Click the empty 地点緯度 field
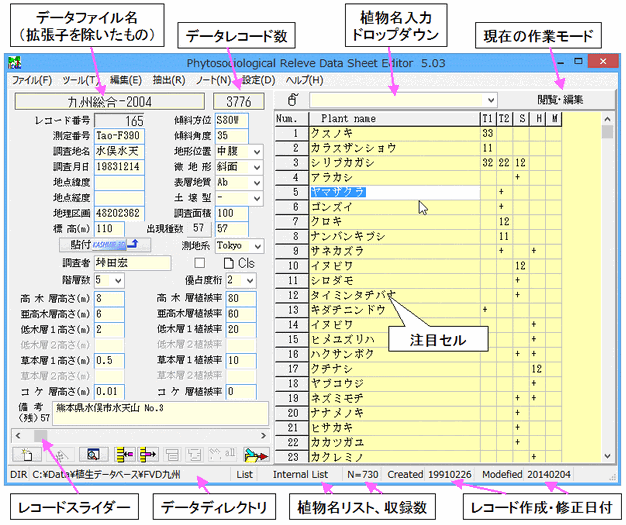The width and height of the screenshot is (626, 525). 119,182
